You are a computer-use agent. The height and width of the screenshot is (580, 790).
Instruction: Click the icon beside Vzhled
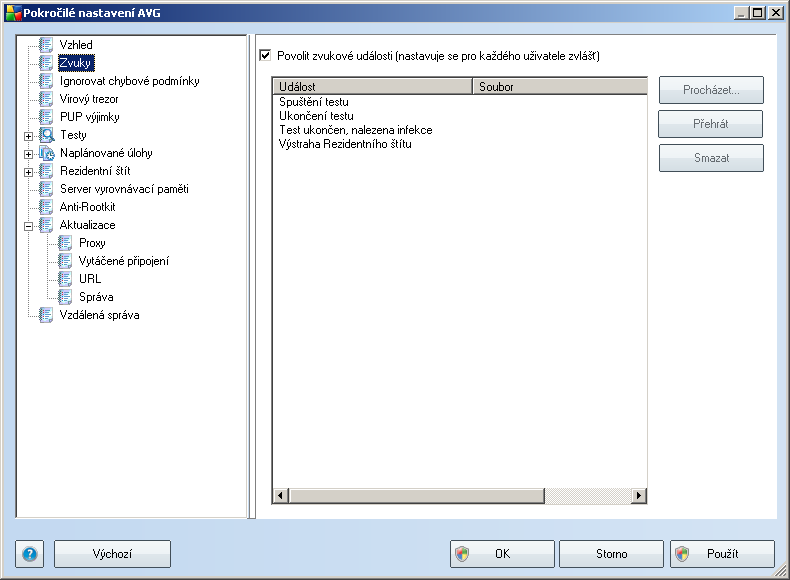click(x=46, y=45)
